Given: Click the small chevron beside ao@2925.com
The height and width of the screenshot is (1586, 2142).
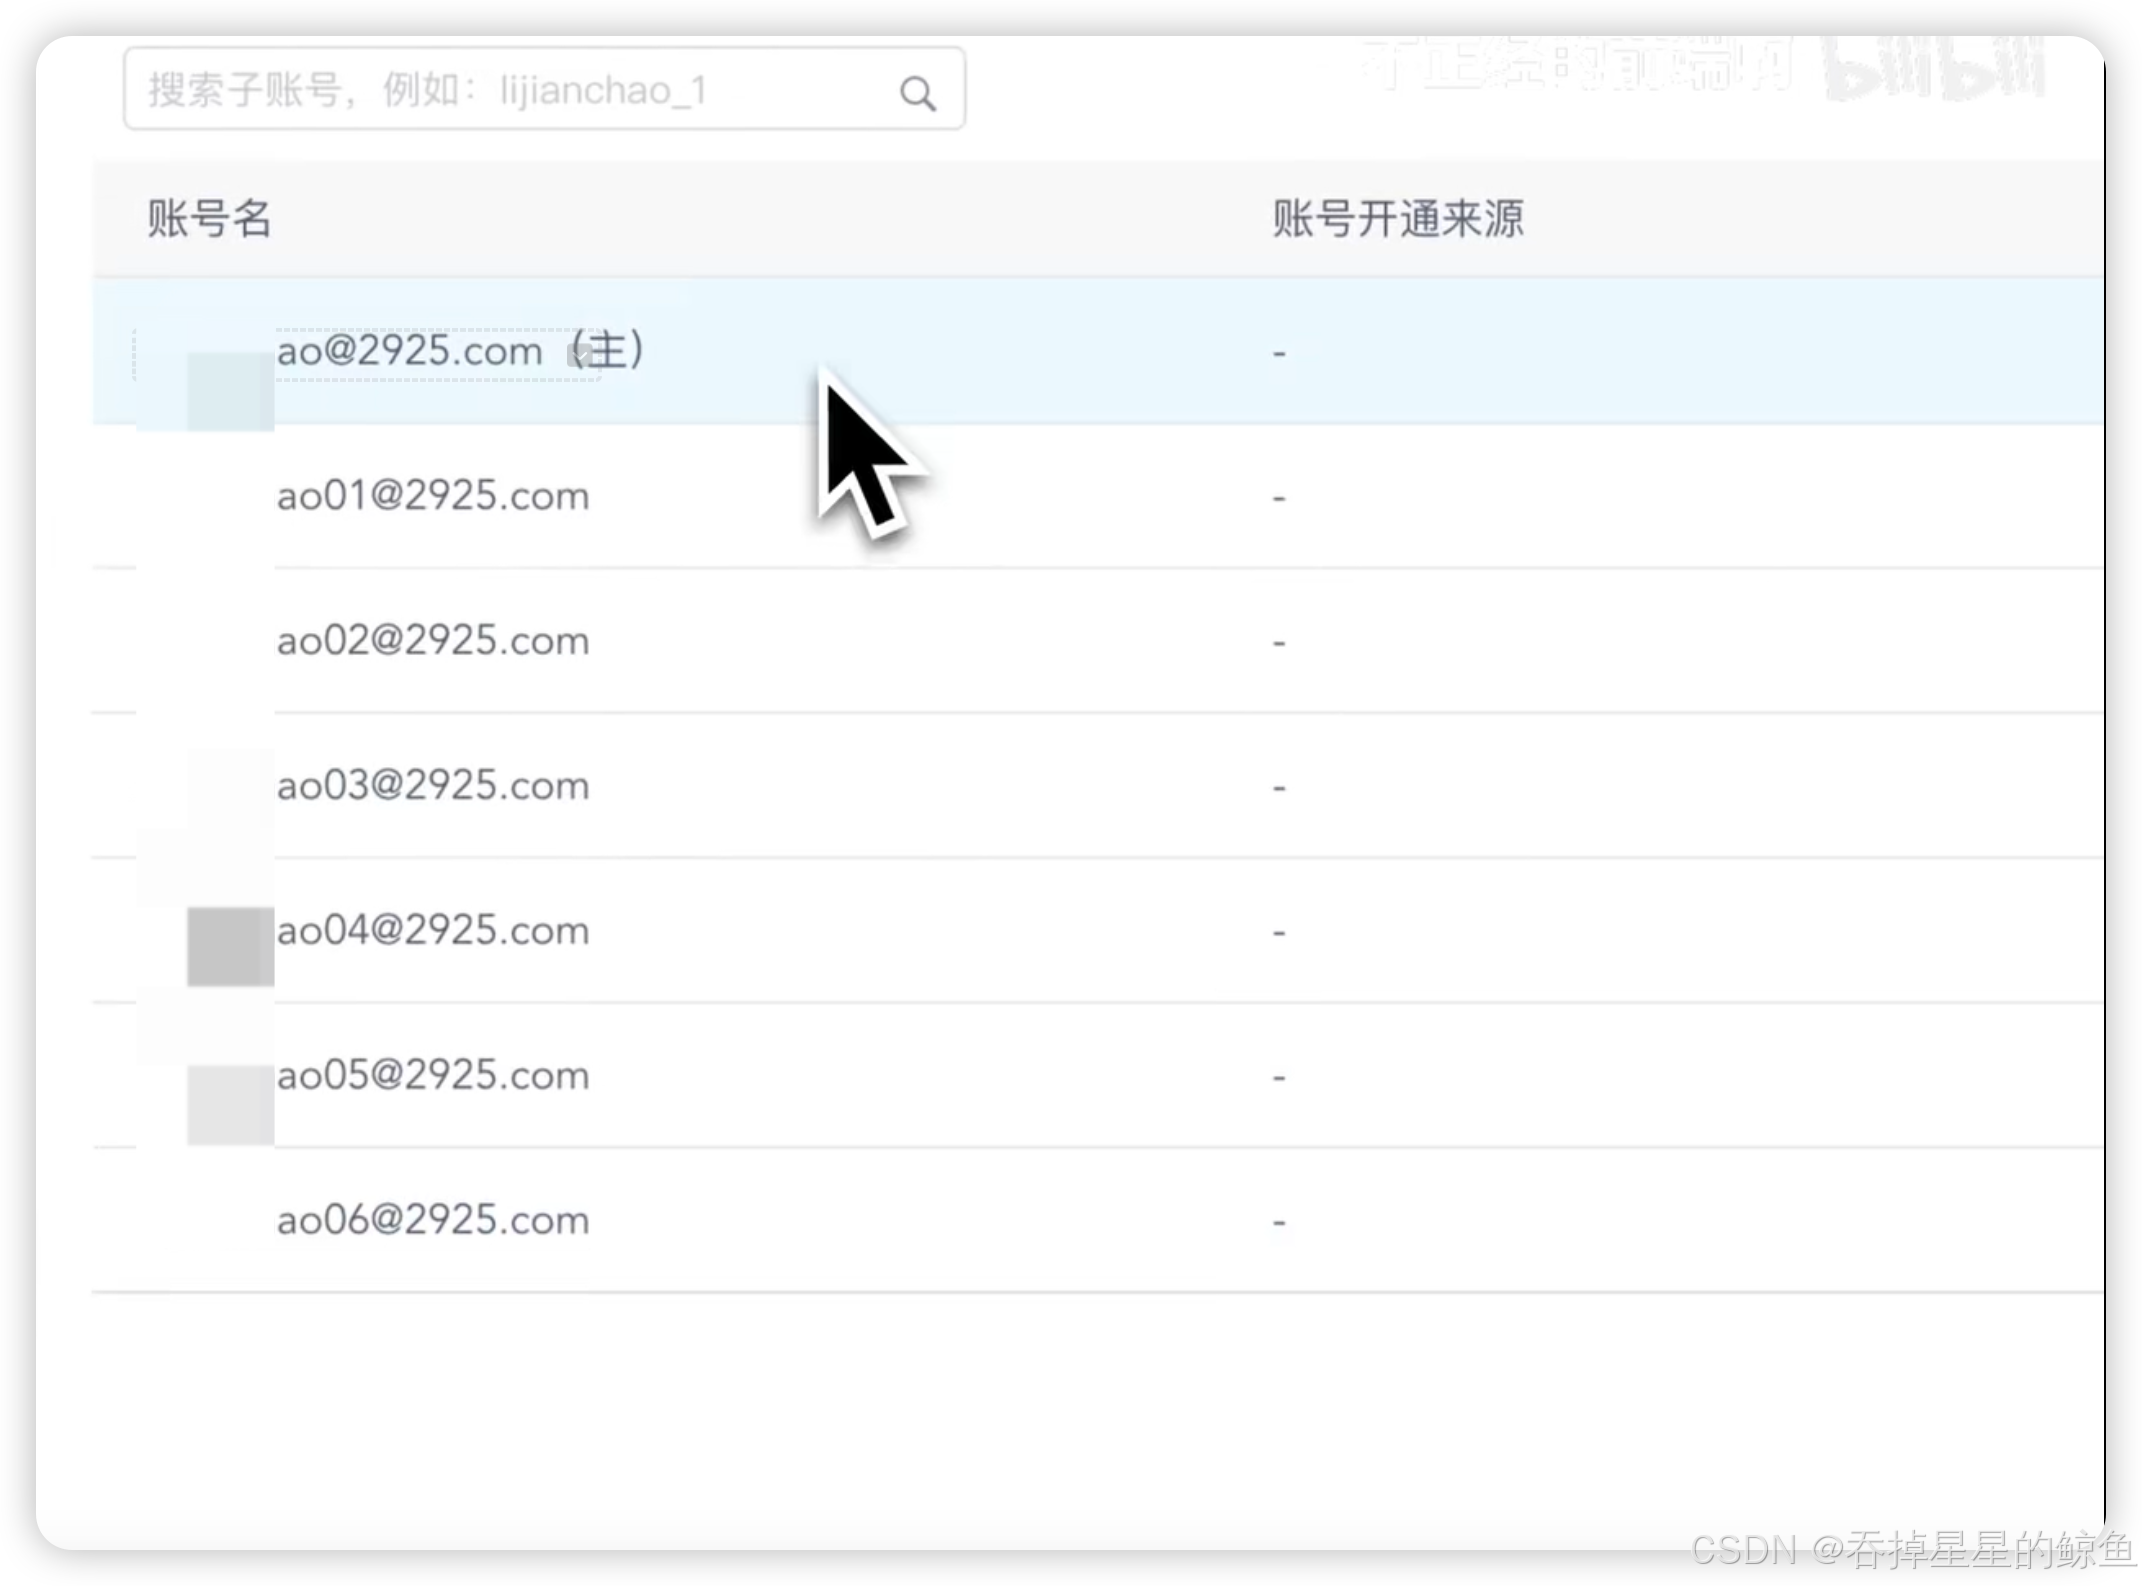Looking at the screenshot, I should pos(579,355).
